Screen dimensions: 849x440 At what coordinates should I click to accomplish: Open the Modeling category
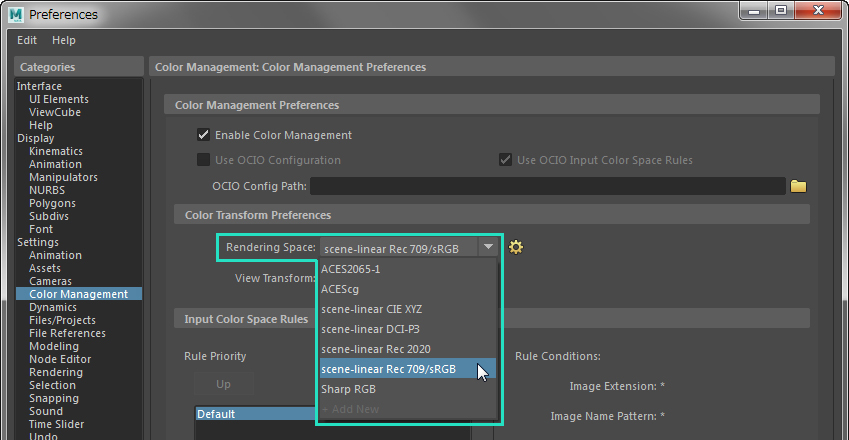(x=54, y=346)
